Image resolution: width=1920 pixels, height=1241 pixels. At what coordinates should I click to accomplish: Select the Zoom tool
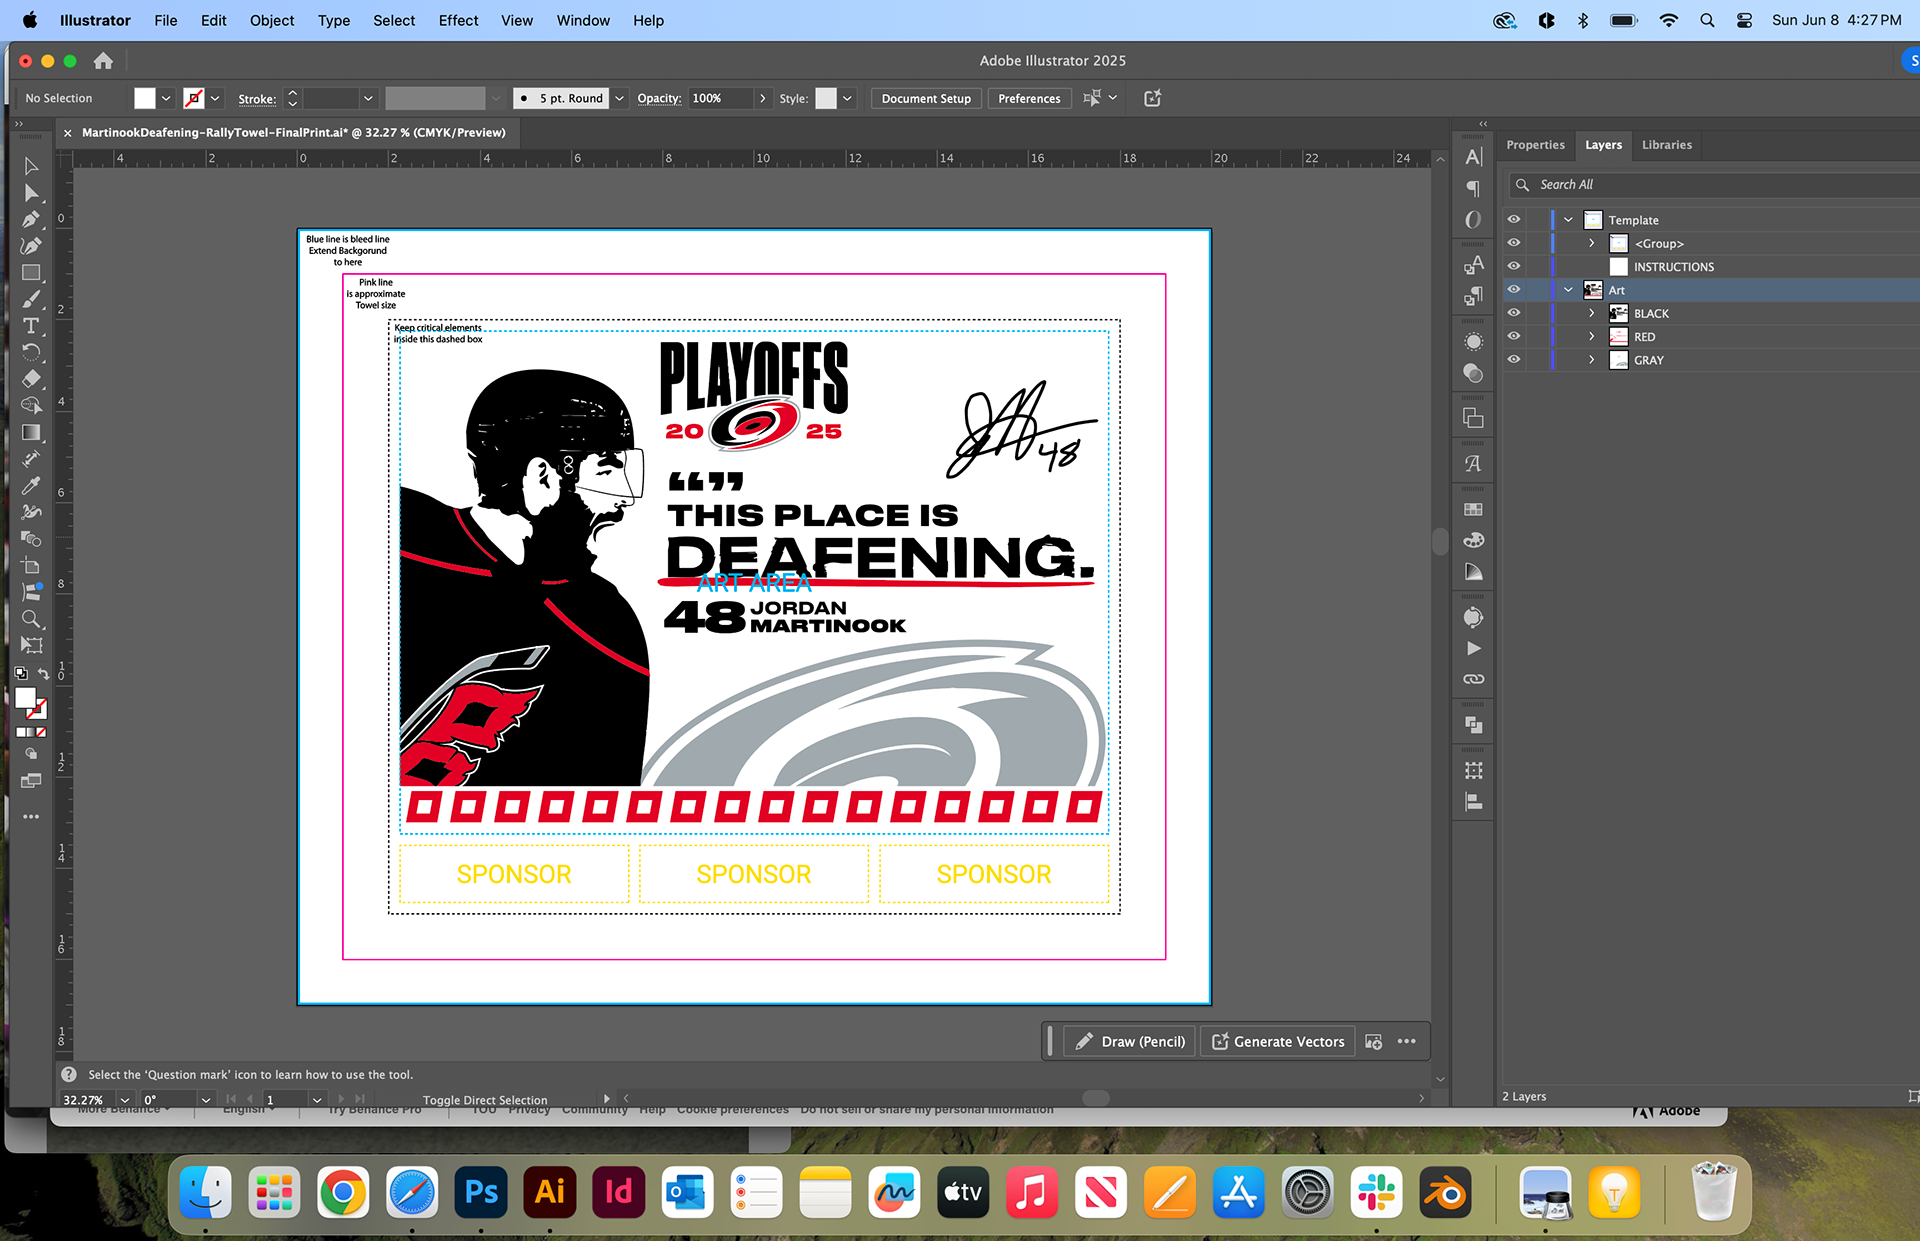point(31,619)
